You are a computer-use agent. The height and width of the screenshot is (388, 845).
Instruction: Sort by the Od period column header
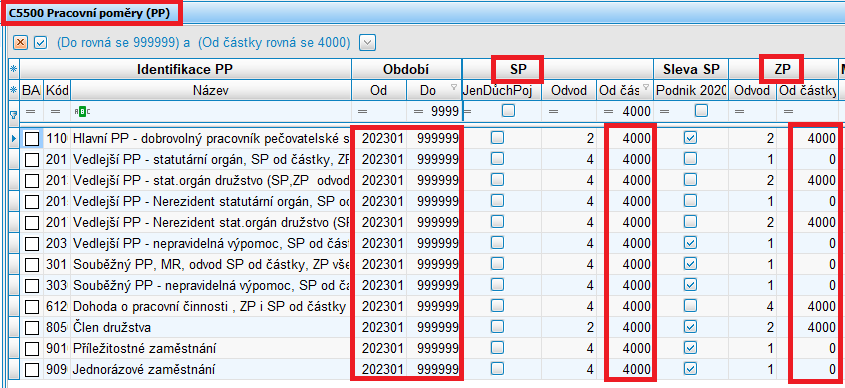point(378,91)
